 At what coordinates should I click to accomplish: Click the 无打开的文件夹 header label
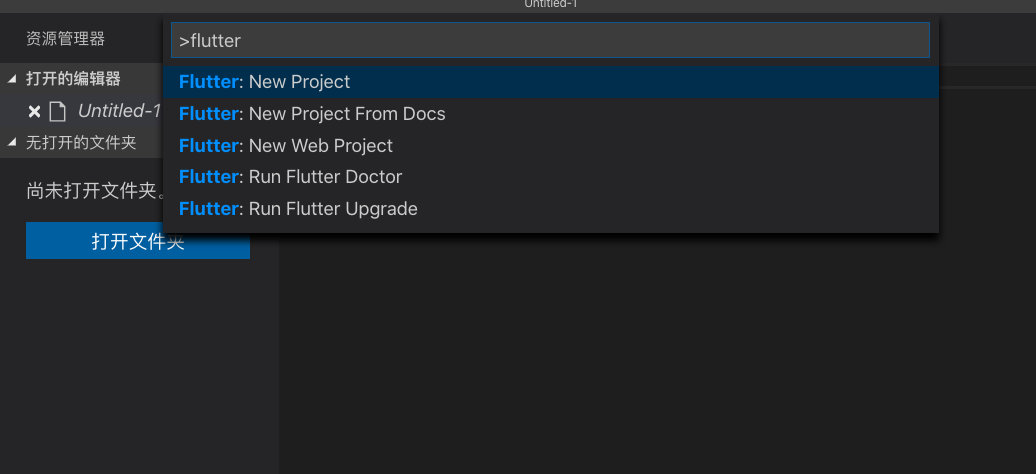pos(81,142)
